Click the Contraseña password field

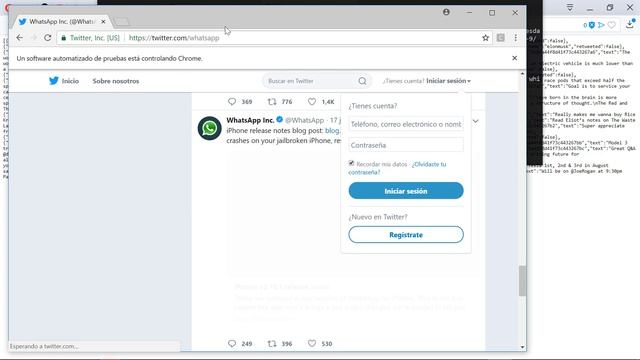406,145
